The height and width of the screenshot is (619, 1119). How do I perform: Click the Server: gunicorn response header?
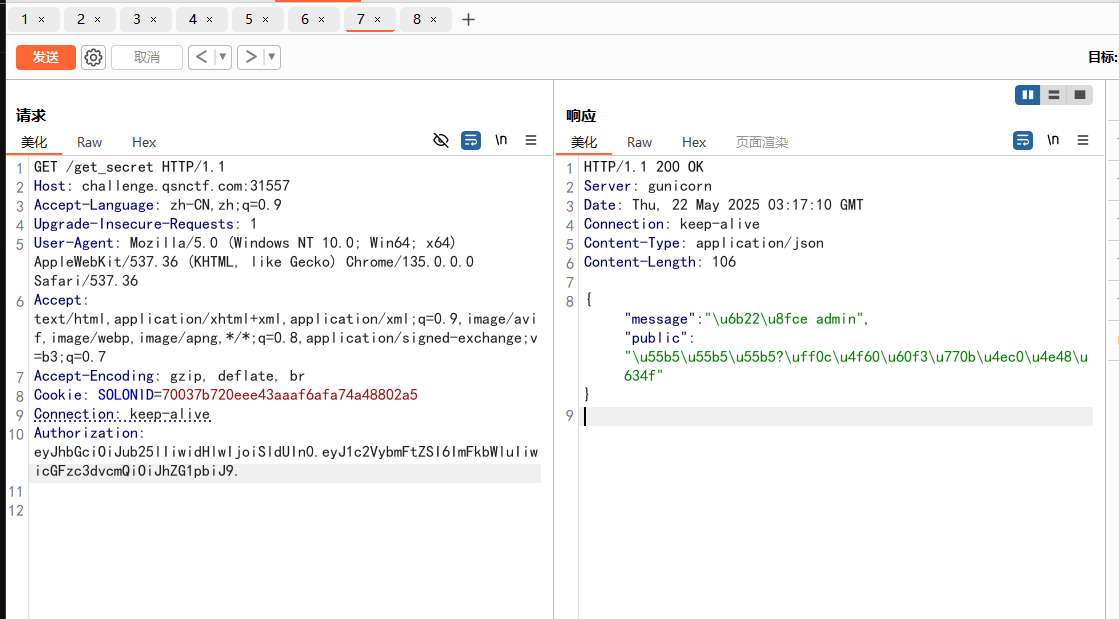648,186
